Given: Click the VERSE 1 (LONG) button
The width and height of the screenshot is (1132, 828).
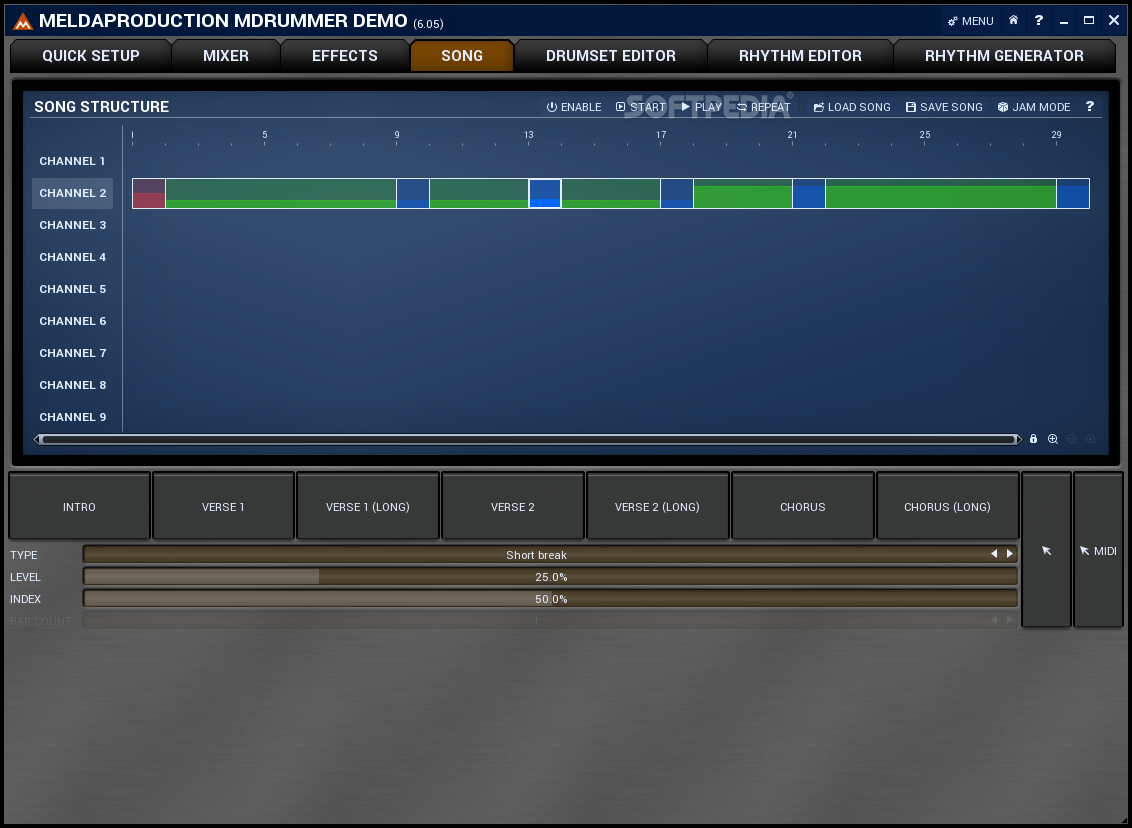Looking at the screenshot, I should 367,507.
